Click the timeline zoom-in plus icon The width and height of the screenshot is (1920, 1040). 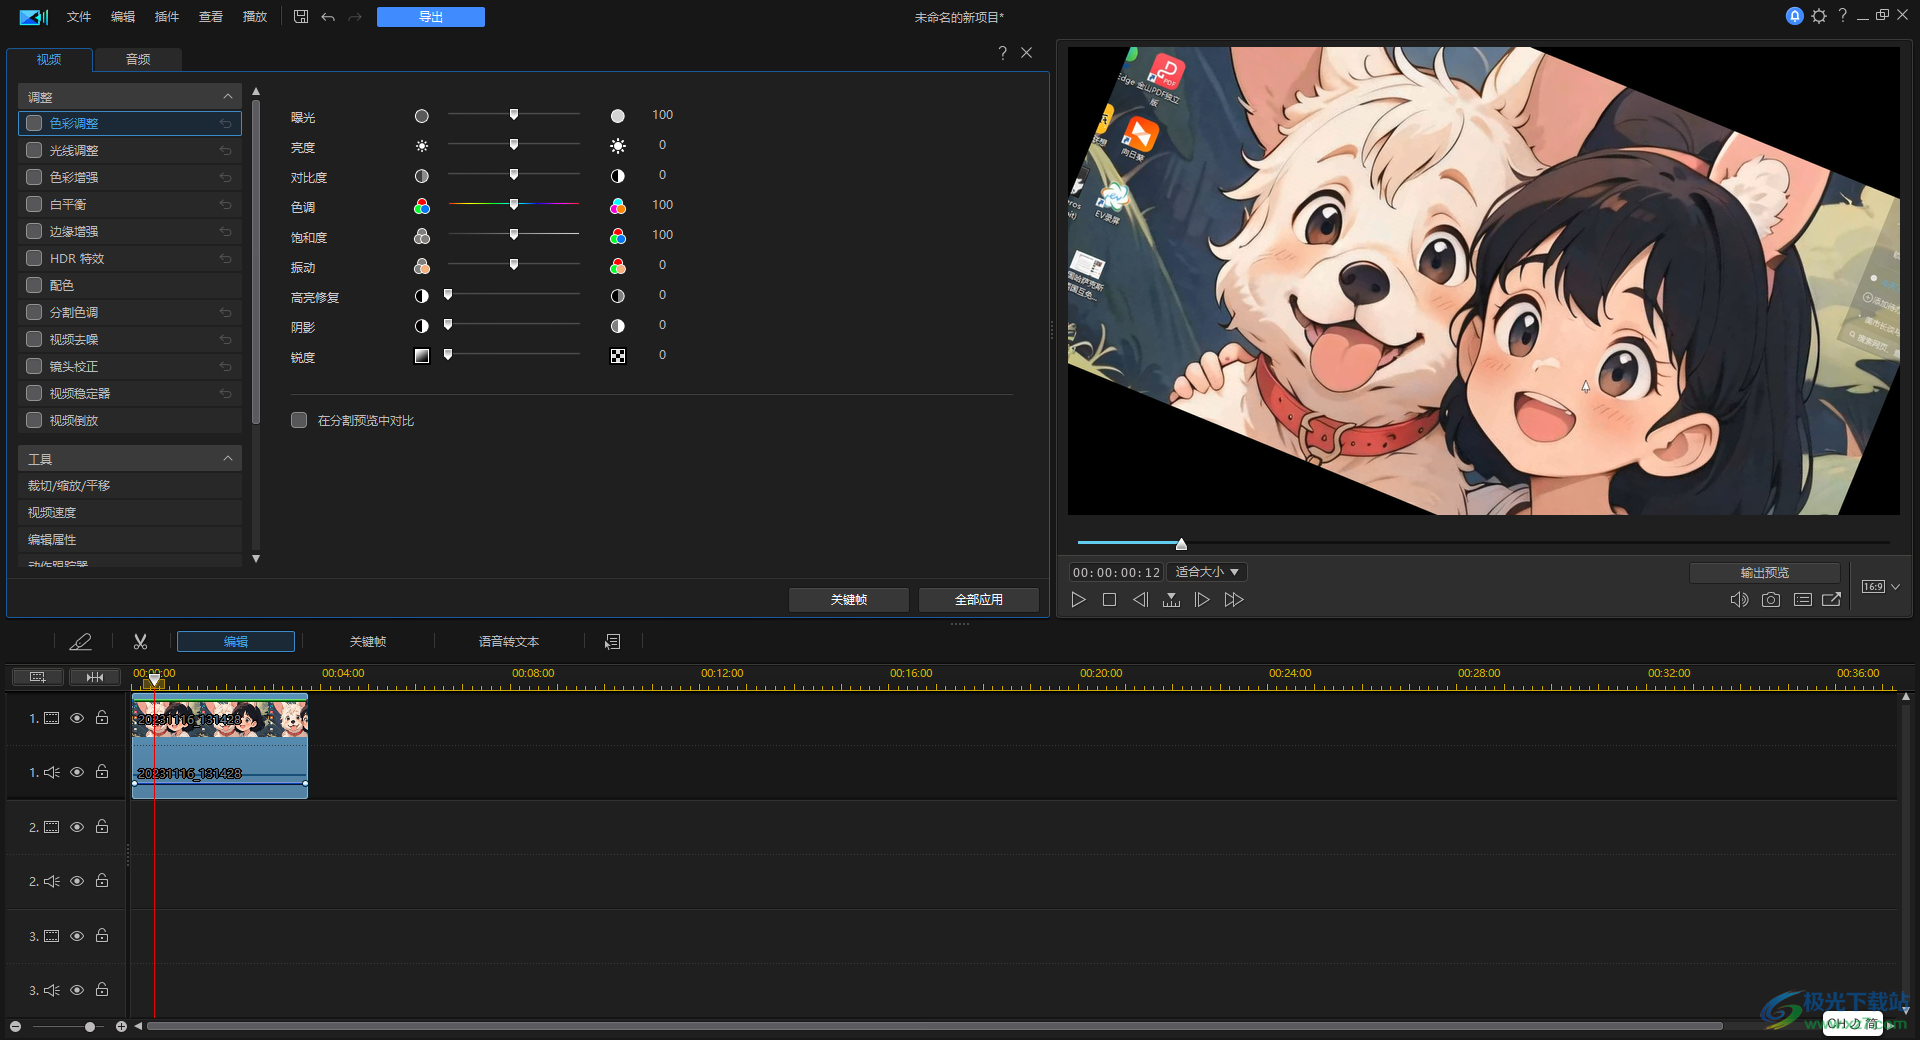click(121, 1027)
